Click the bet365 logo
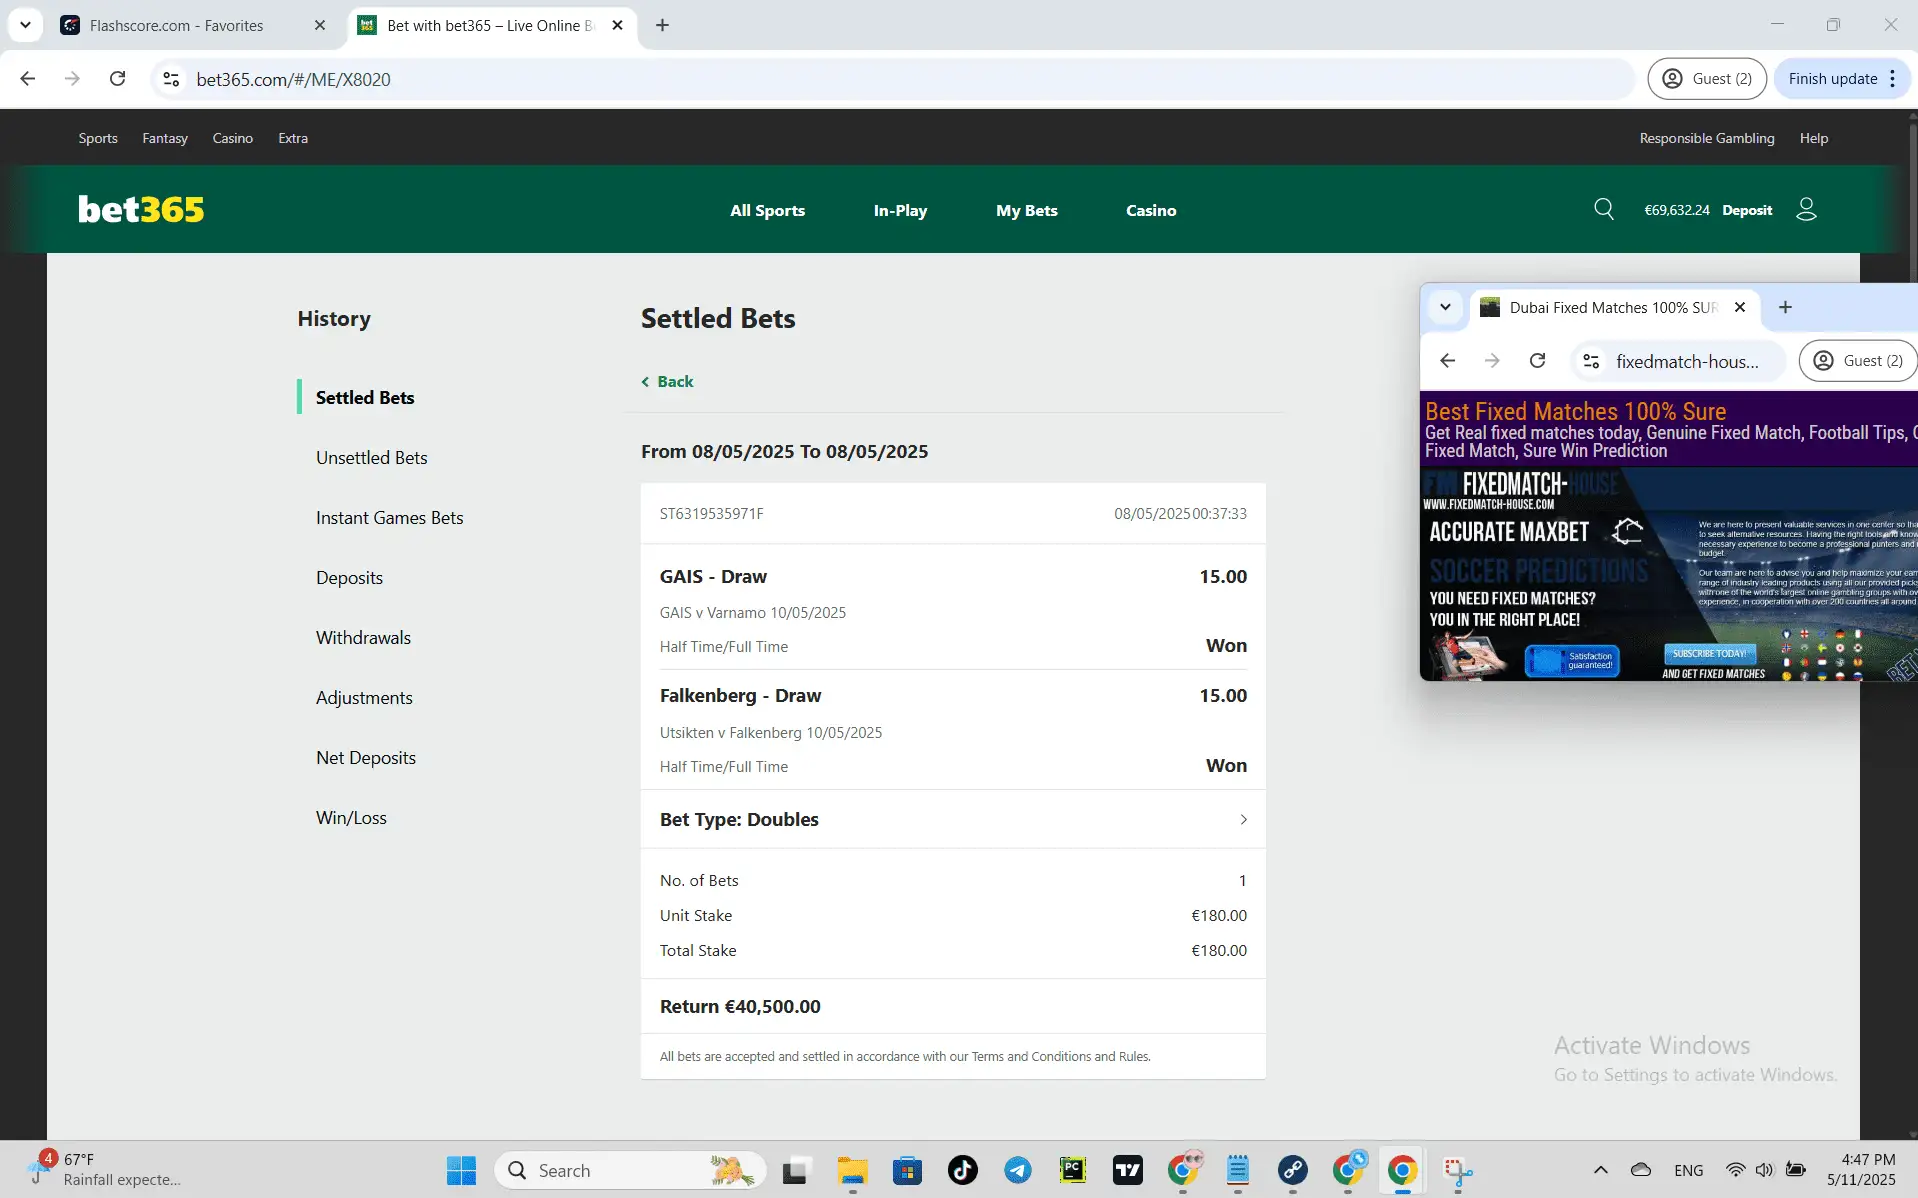The width and height of the screenshot is (1918, 1198). [x=140, y=208]
